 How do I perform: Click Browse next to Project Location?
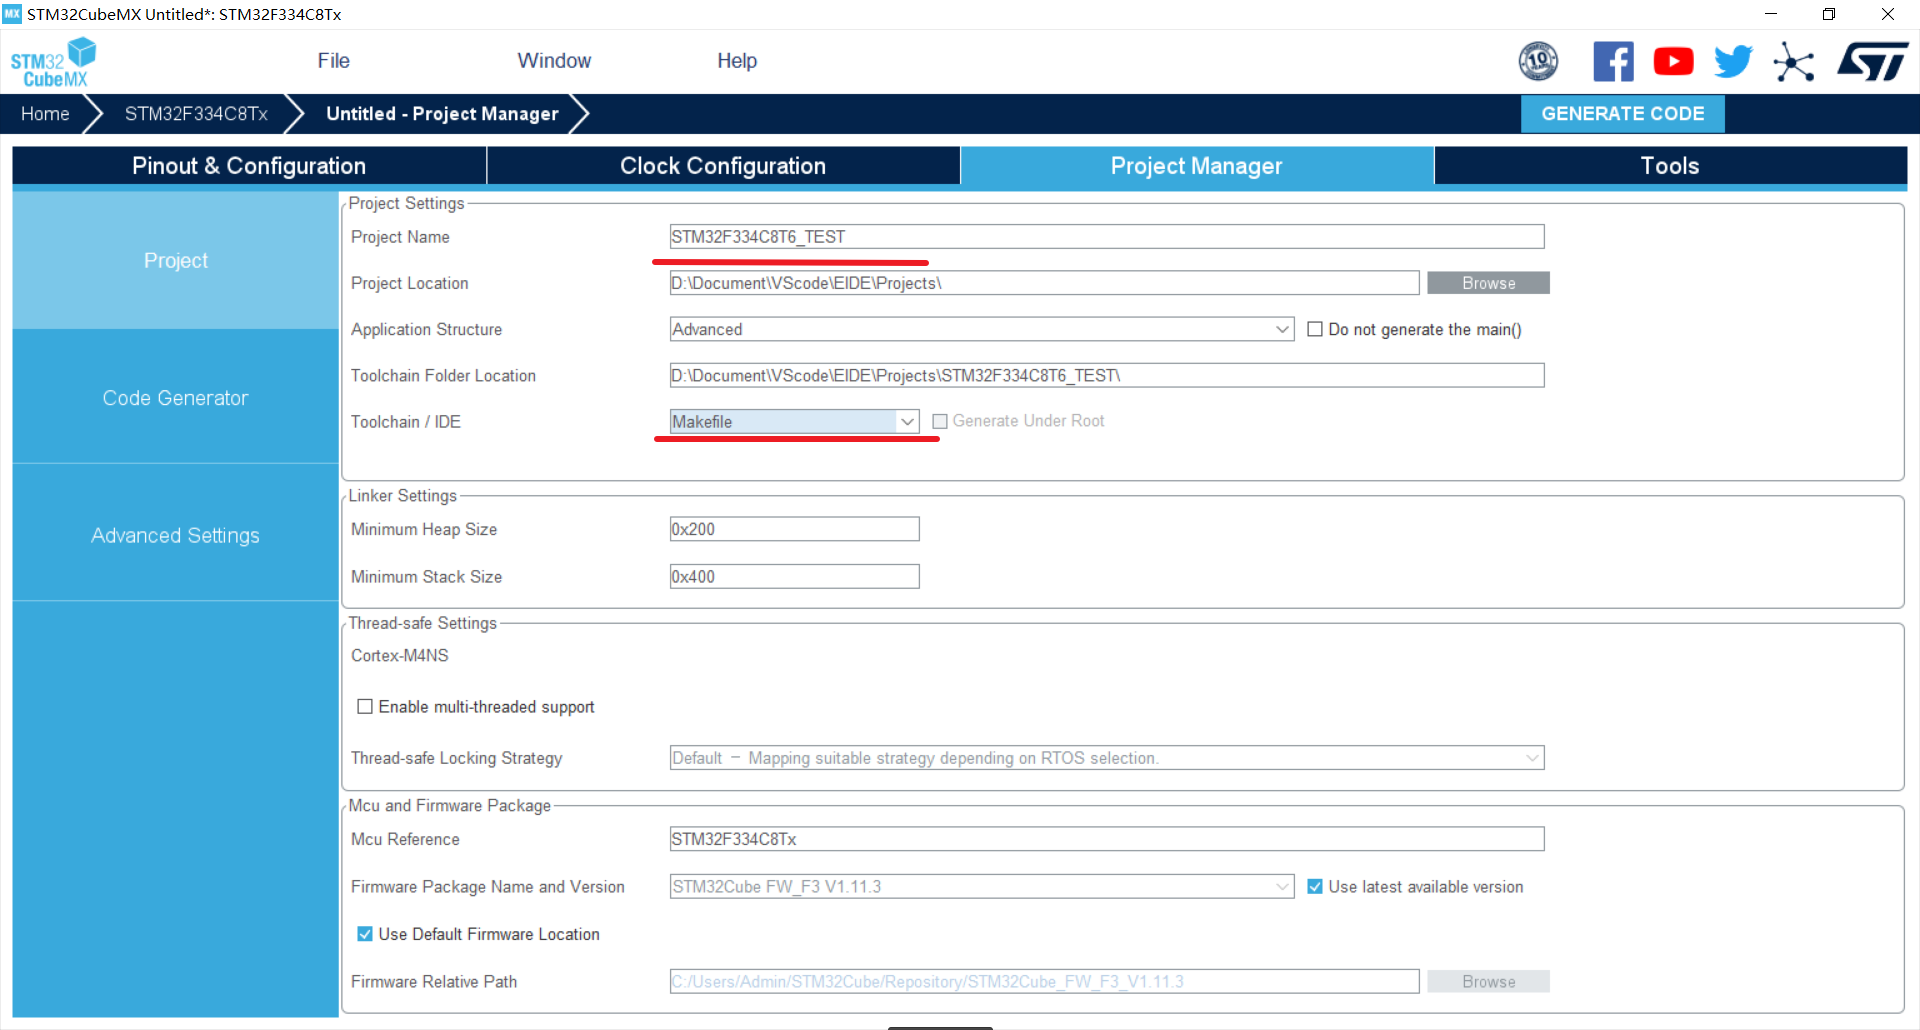(x=1488, y=283)
